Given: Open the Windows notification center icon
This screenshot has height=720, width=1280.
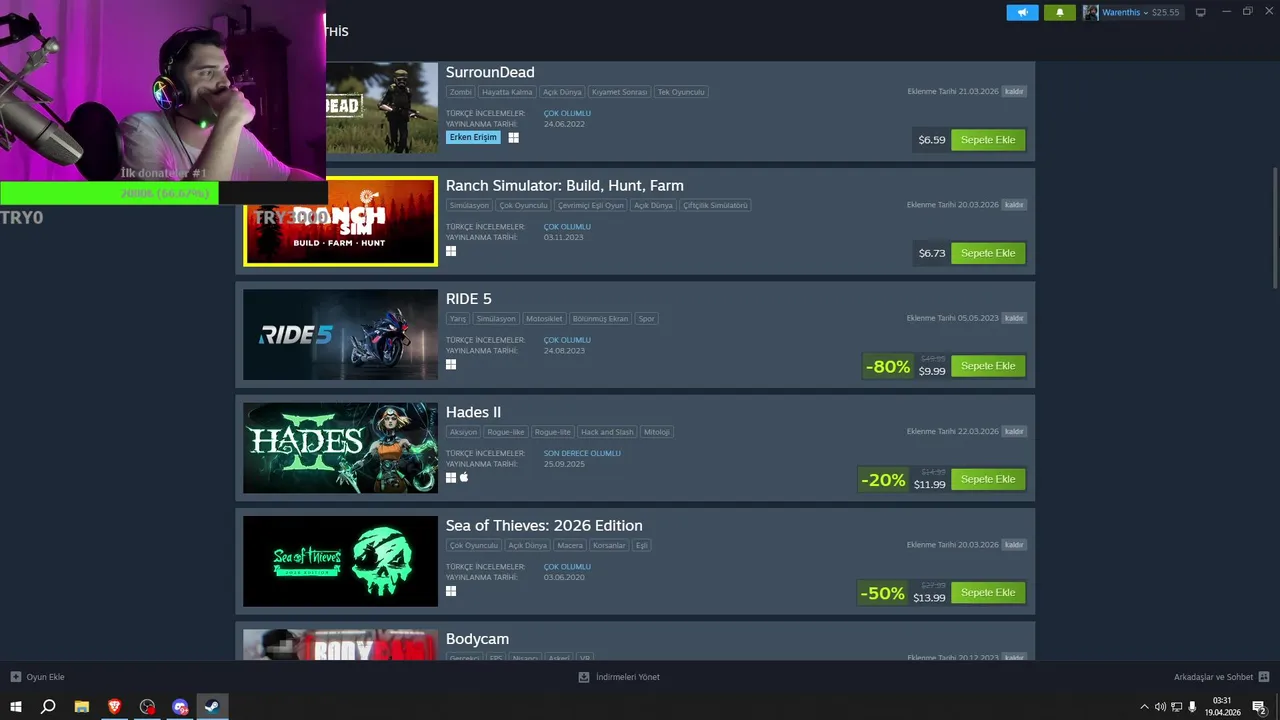Looking at the screenshot, I should pyautogui.click(x=1259, y=707).
